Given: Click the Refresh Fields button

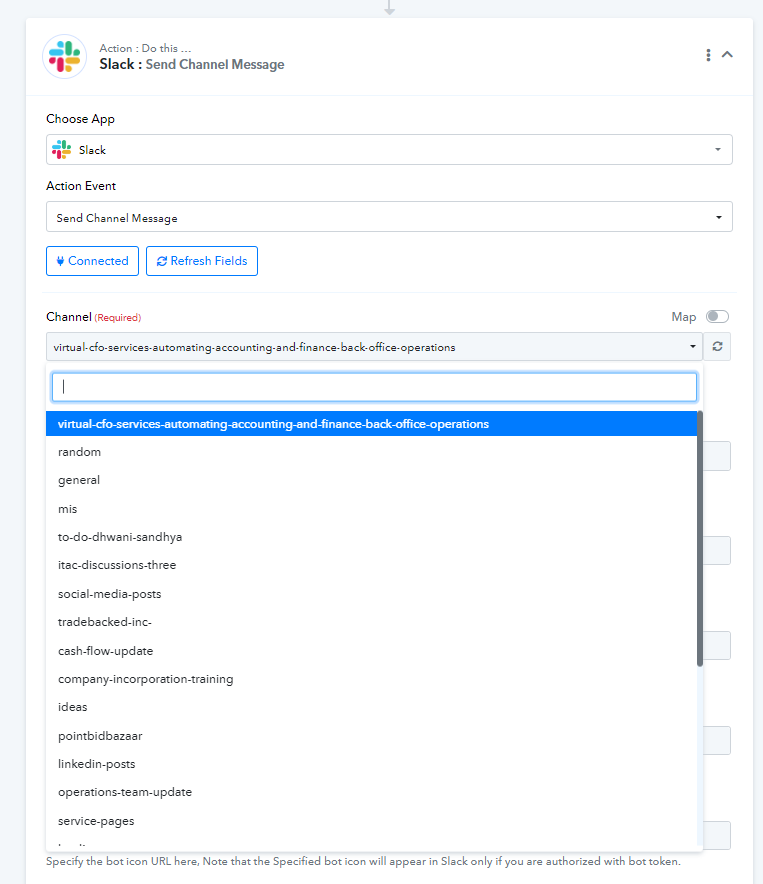Looking at the screenshot, I should tap(202, 261).
